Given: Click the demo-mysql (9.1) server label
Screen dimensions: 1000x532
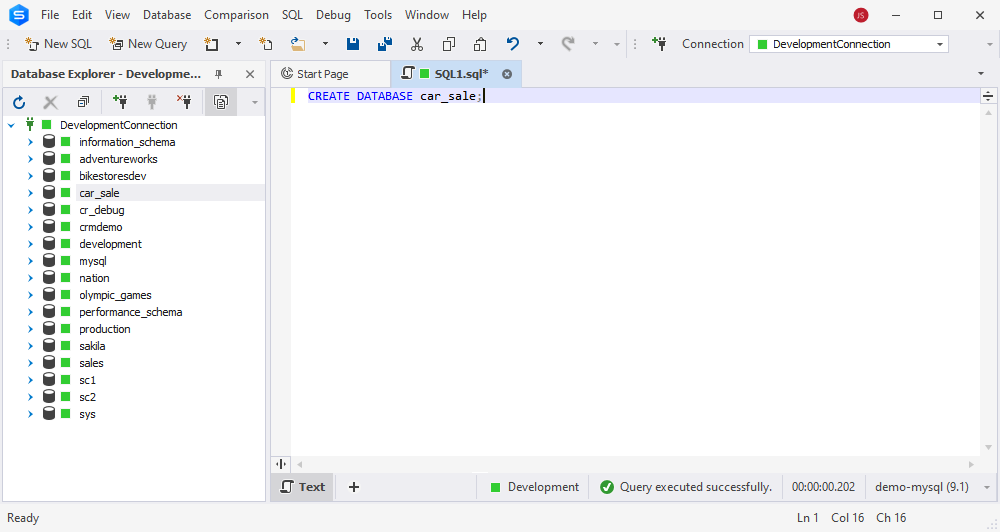Looking at the screenshot, I should 922,487.
